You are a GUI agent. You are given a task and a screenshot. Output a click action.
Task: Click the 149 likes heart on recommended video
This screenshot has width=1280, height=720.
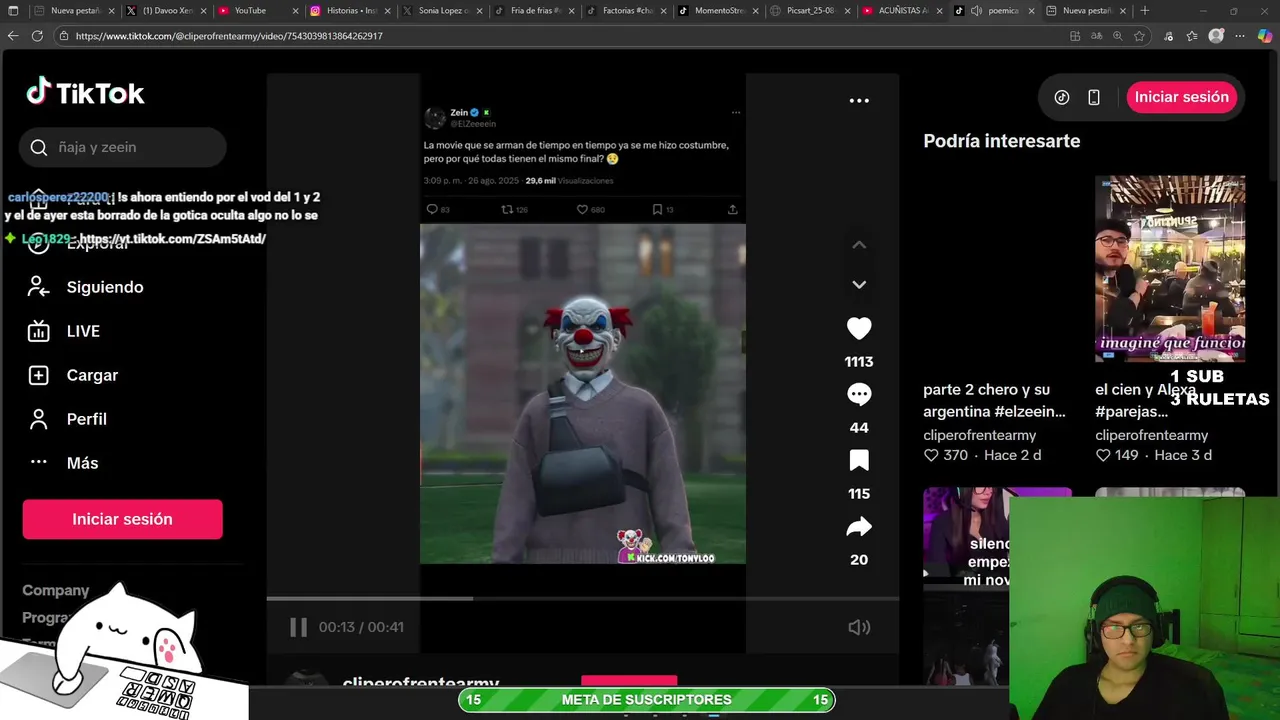point(1103,455)
